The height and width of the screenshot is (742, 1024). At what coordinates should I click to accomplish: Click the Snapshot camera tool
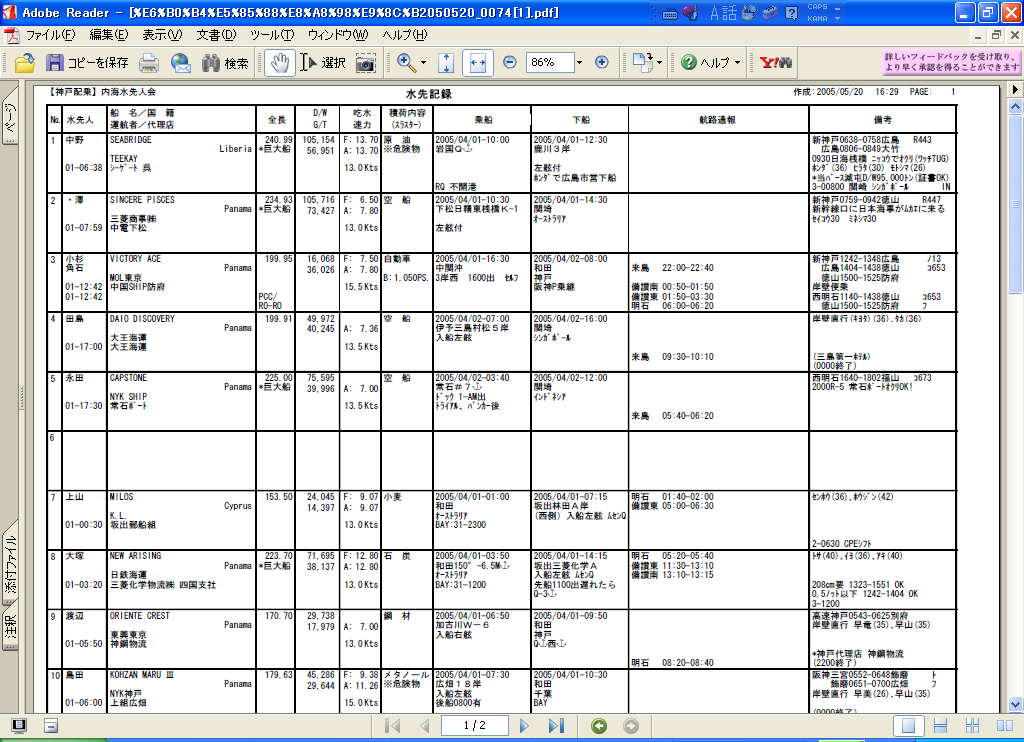(x=366, y=63)
